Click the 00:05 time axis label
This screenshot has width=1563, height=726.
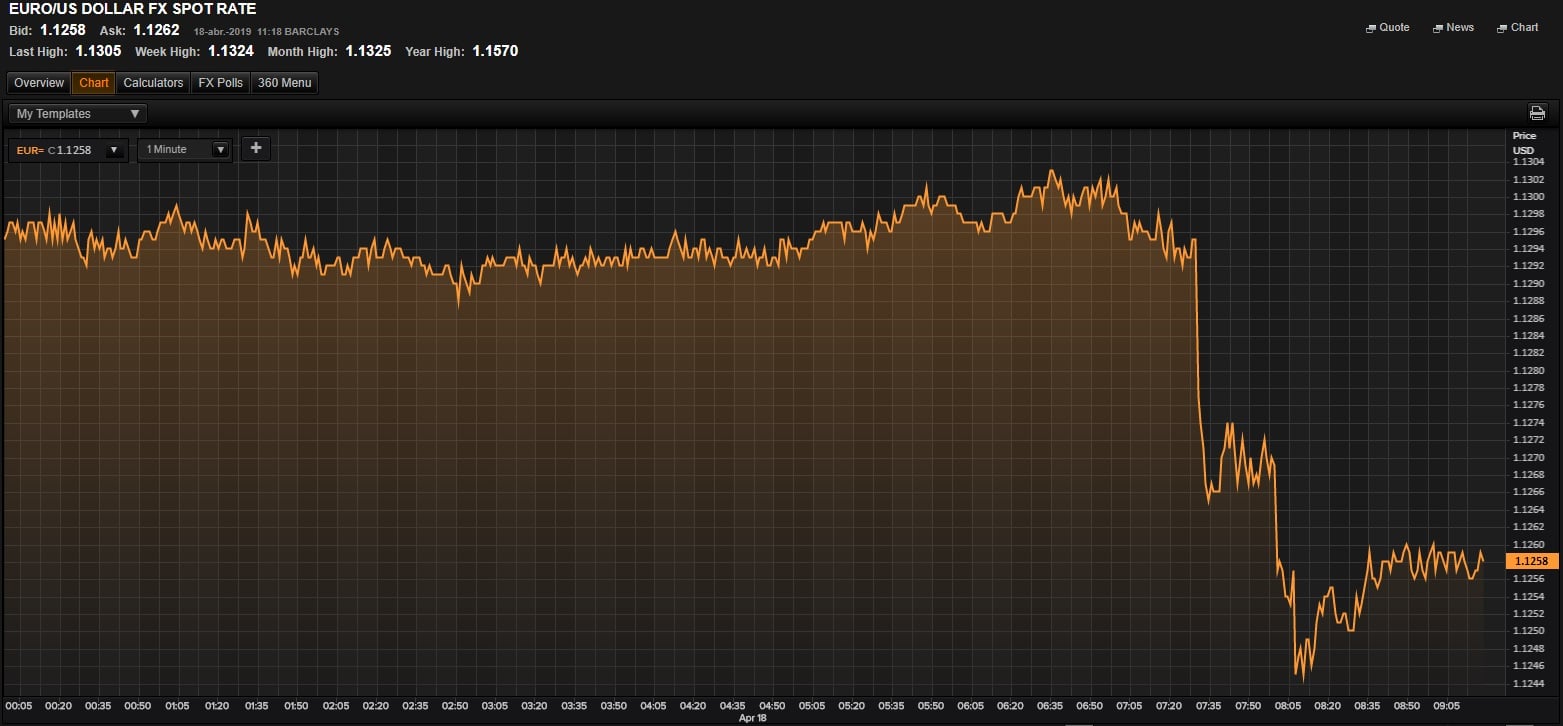[x=19, y=706]
